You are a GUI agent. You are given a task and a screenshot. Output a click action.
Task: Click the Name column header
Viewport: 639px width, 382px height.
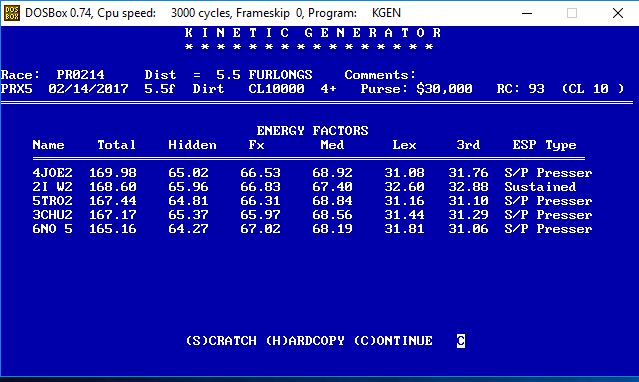(48, 145)
